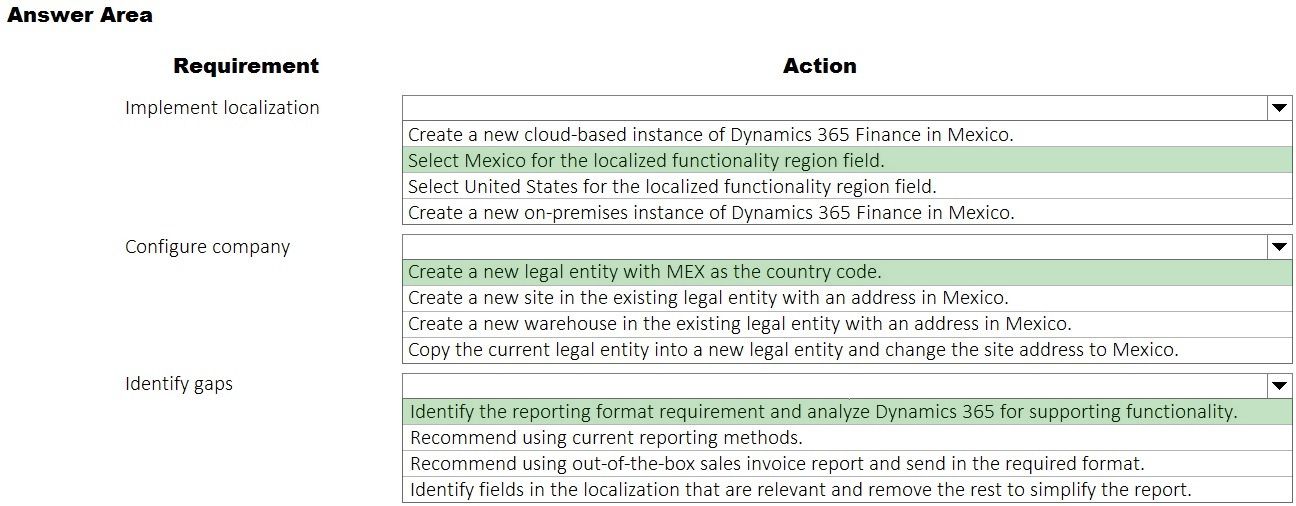
Task: Select 'Copy the current legal entity' option
Action: [847, 350]
